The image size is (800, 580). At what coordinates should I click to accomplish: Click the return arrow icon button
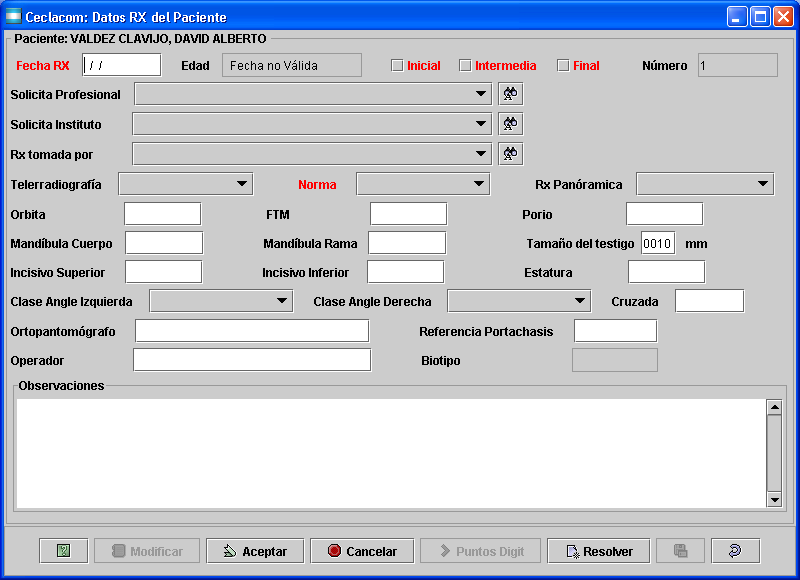pyautogui.click(x=735, y=551)
